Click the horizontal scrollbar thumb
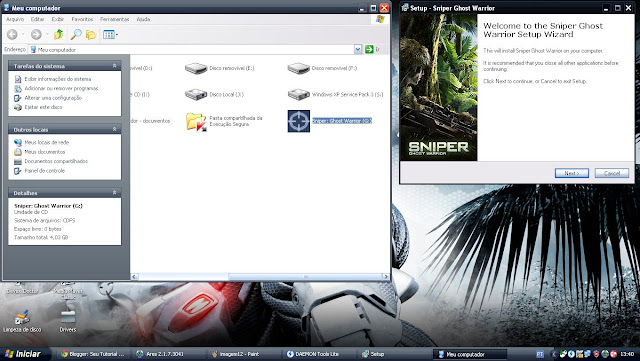Image resolution: width=640 pixels, height=361 pixels. (305, 277)
